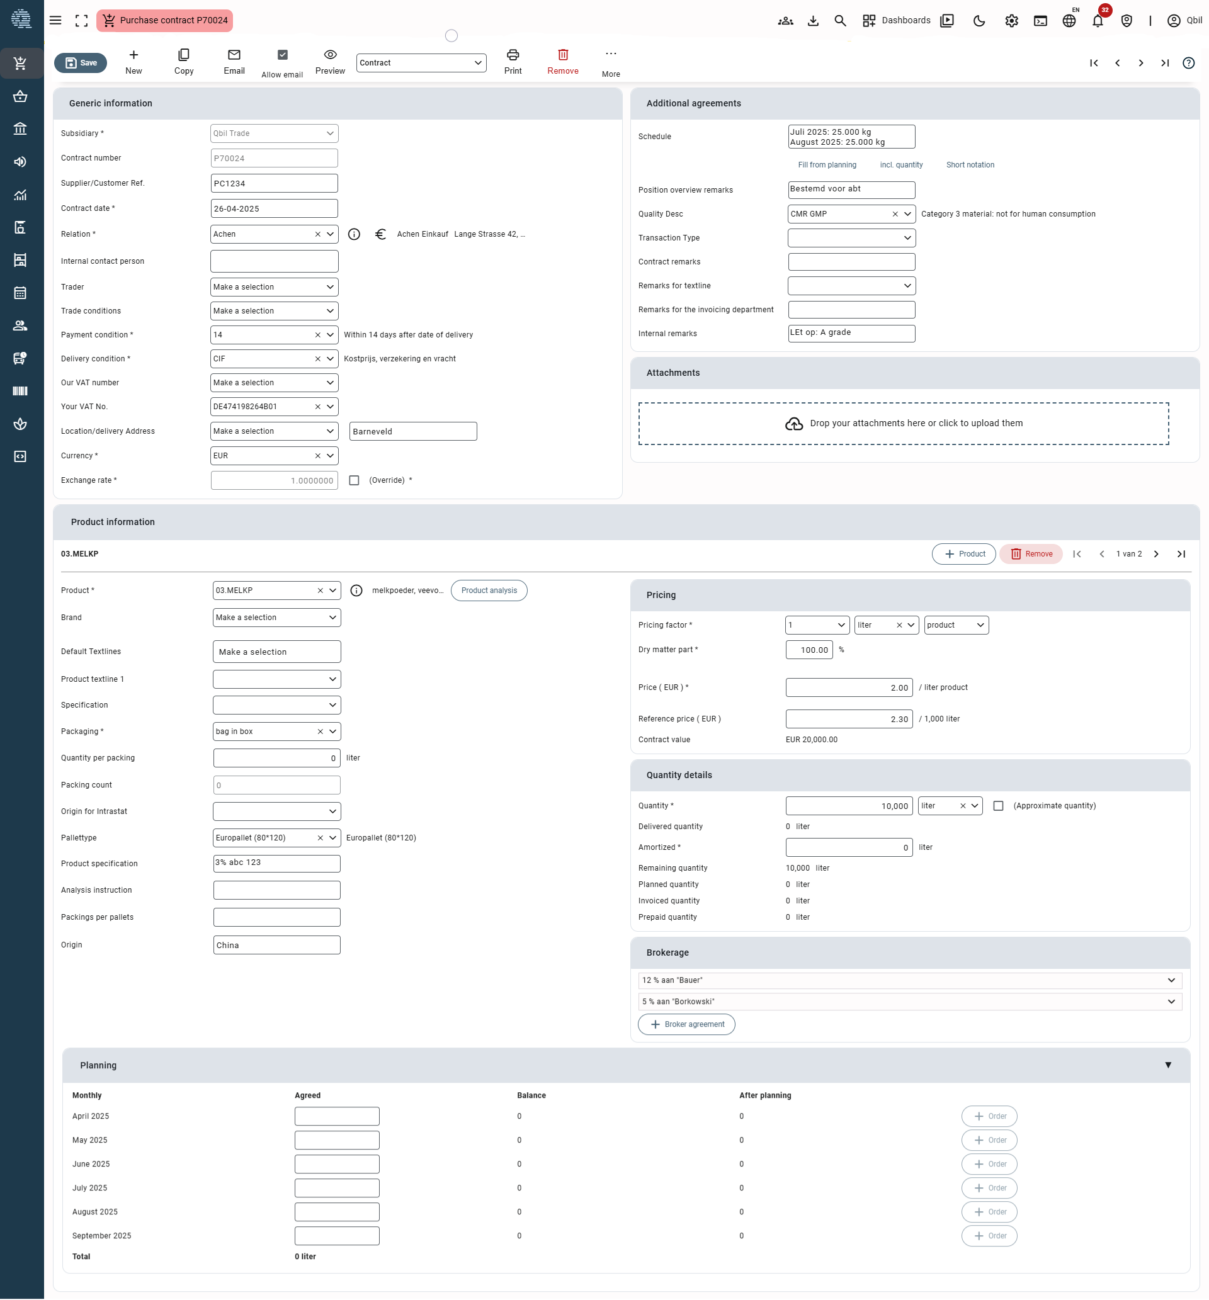Open the Qbil user account menu
The height and width of the screenshot is (1300, 1209).
coord(1185,20)
